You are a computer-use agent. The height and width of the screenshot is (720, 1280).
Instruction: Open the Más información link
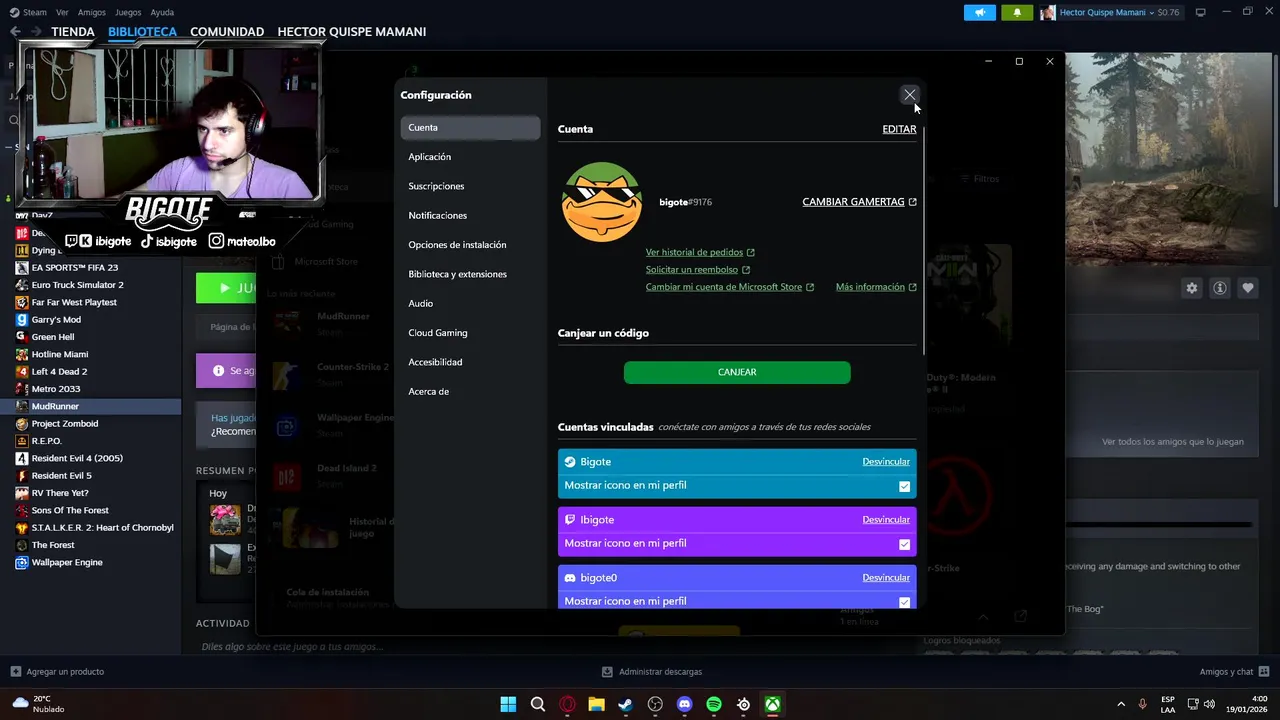pos(876,287)
